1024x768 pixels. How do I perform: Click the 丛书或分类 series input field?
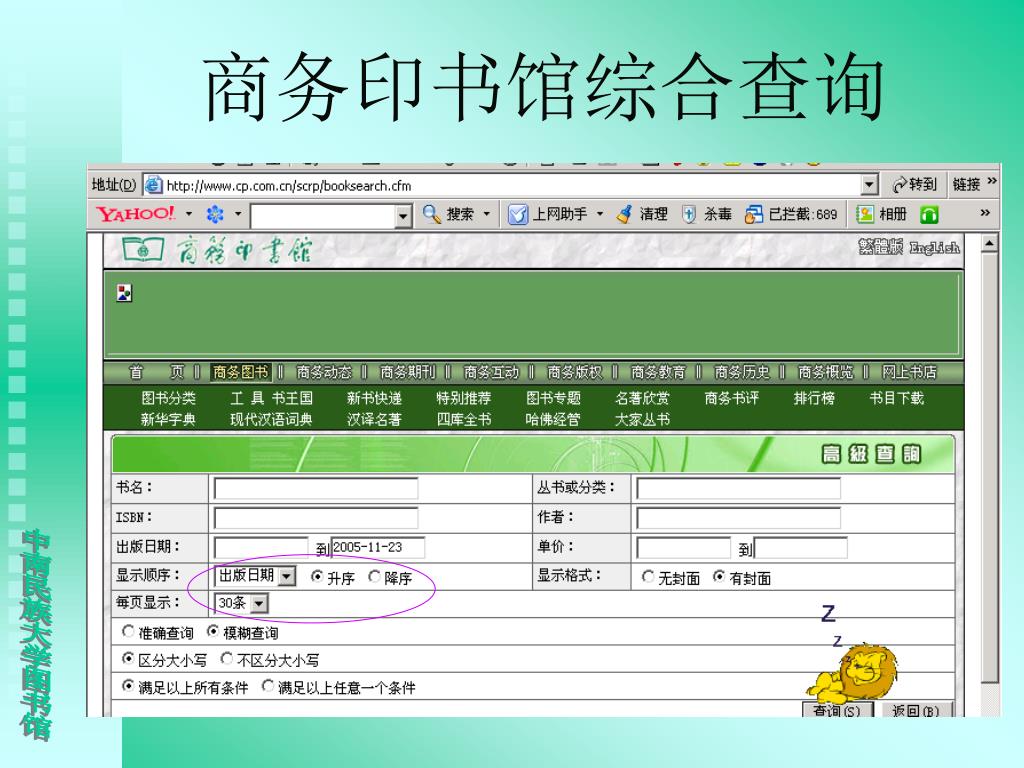click(739, 488)
